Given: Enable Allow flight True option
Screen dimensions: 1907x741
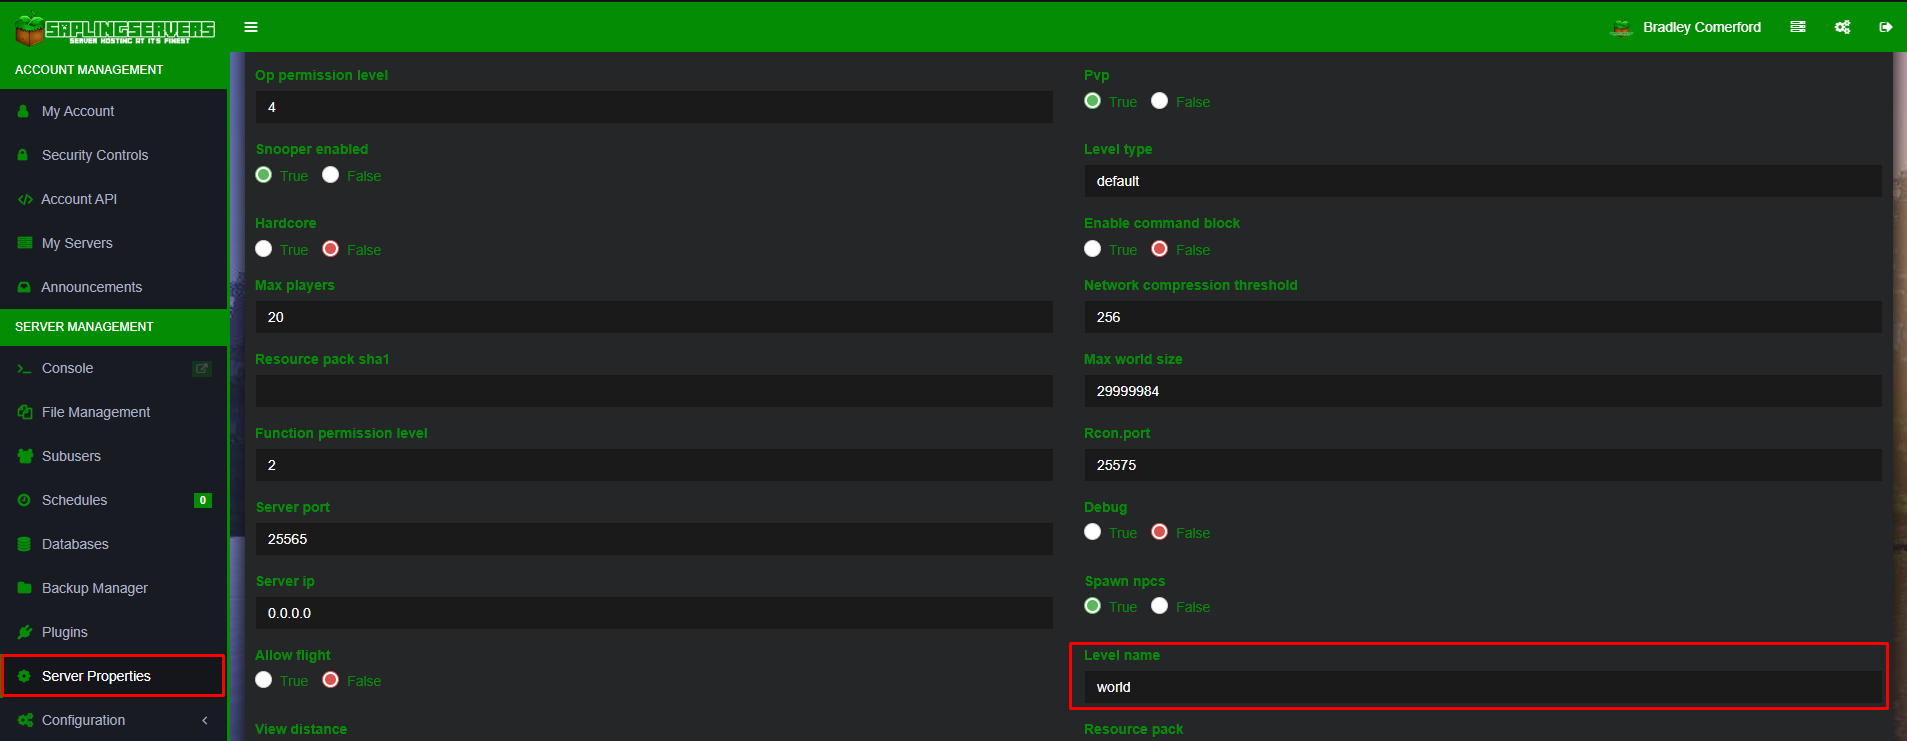Looking at the screenshot, I should [264, 680].
